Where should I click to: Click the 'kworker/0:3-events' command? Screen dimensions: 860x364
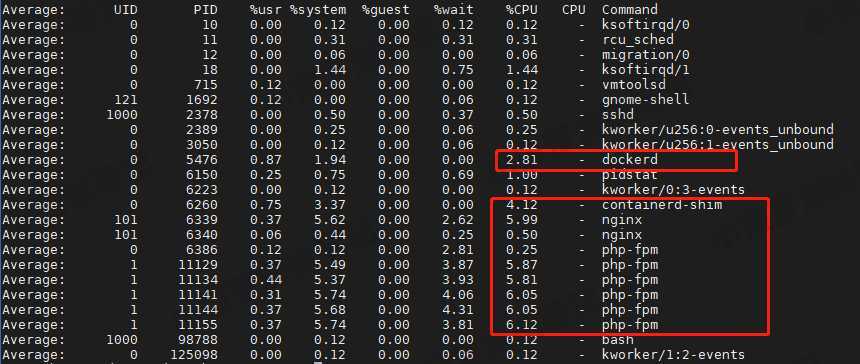pos(673,190)
